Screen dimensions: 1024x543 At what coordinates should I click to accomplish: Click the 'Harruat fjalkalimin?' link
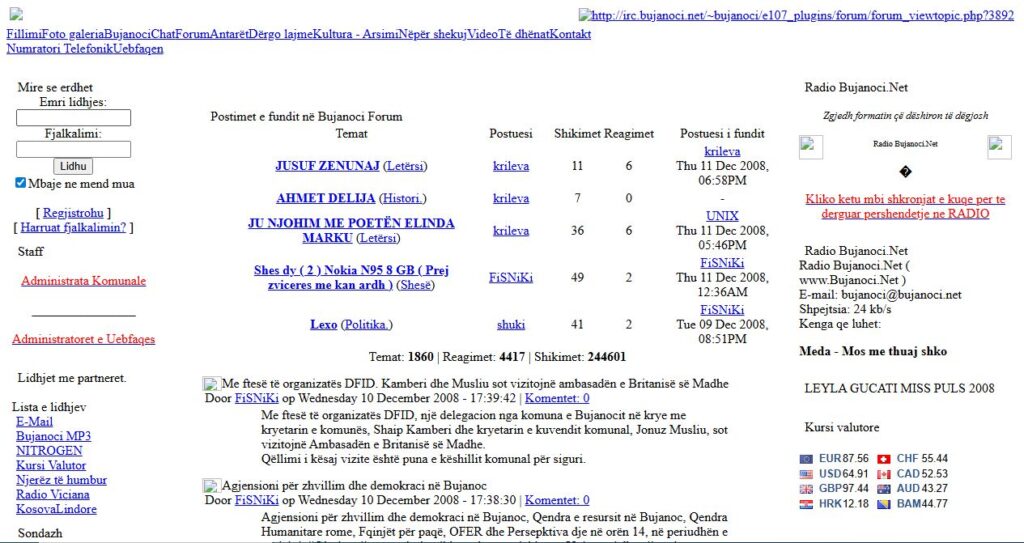point(73,228)
